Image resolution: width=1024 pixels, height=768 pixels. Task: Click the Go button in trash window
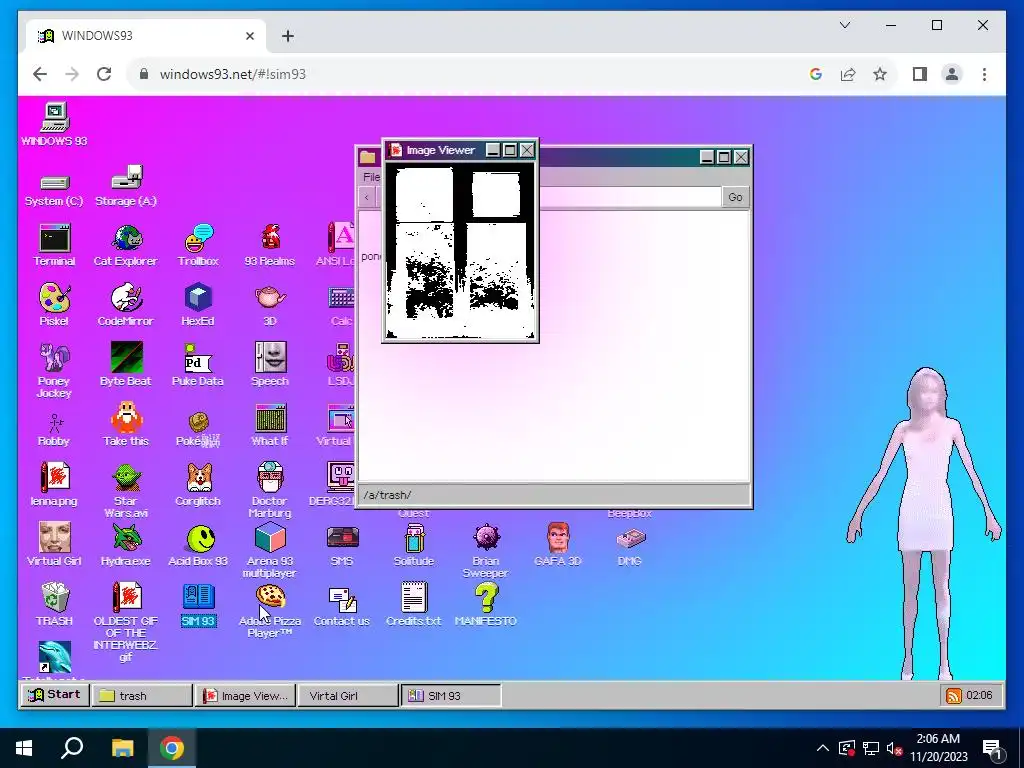(735, 197)
